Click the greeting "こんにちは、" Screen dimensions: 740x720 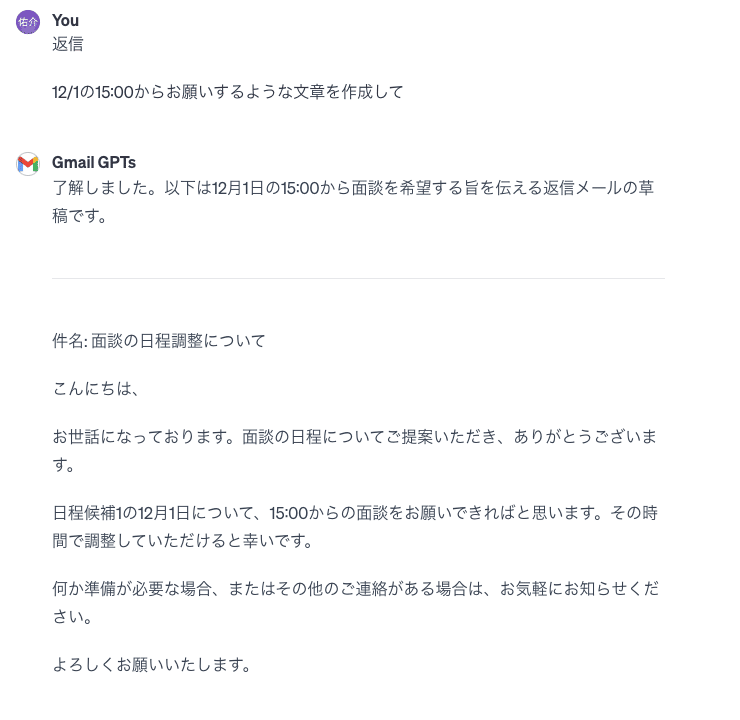[x=93, y=389]
